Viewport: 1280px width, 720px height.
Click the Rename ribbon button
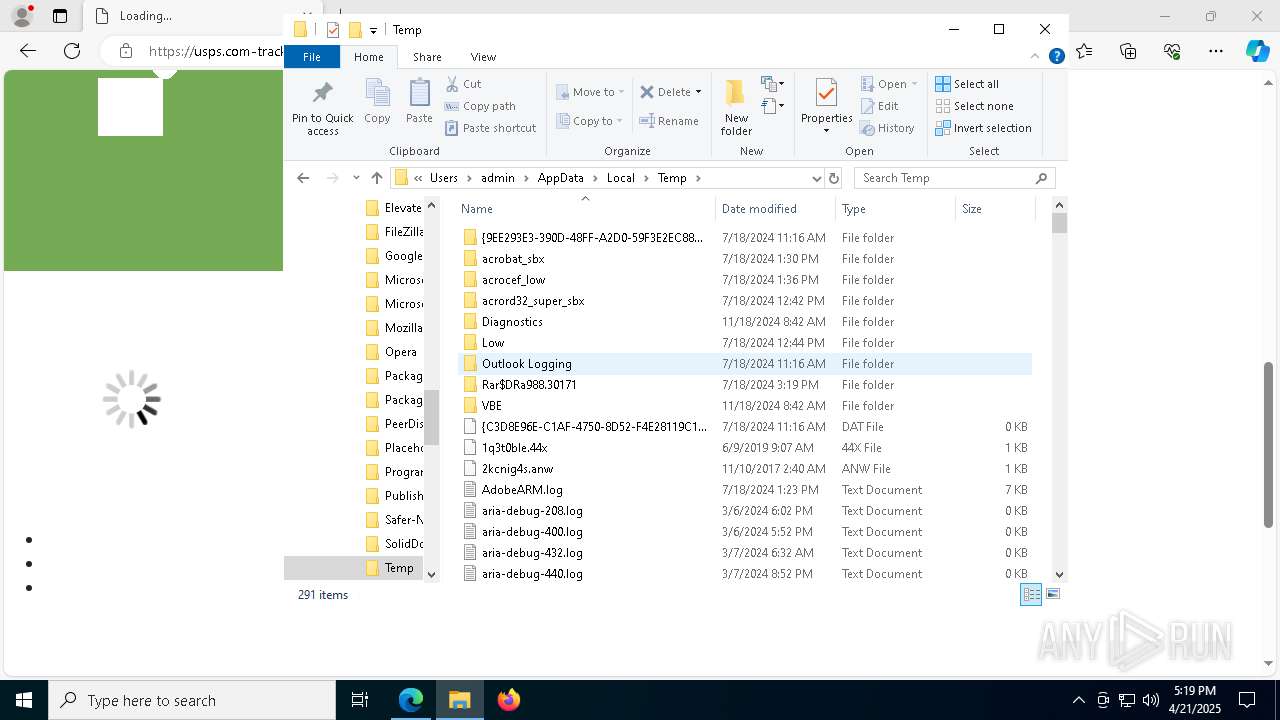(x=669, y=121)
